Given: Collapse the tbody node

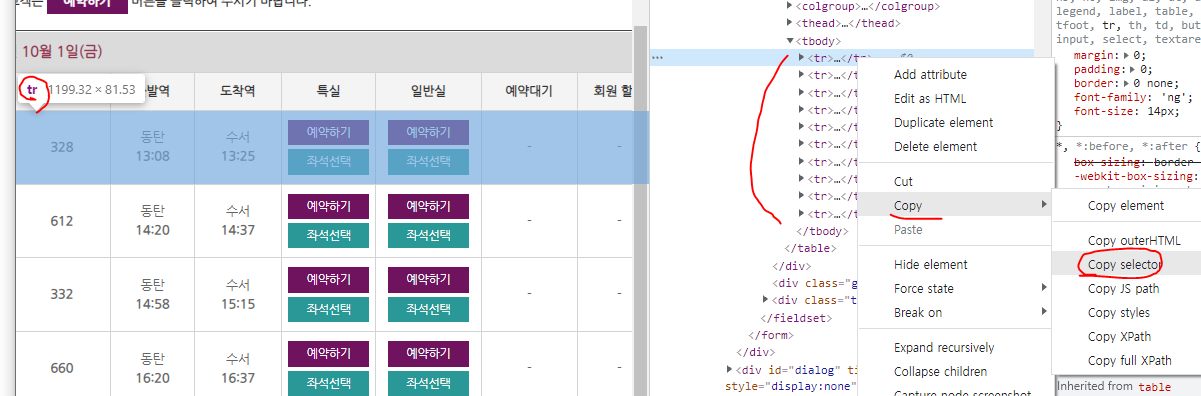Looking at the screenshot, I should coord(791,41).
